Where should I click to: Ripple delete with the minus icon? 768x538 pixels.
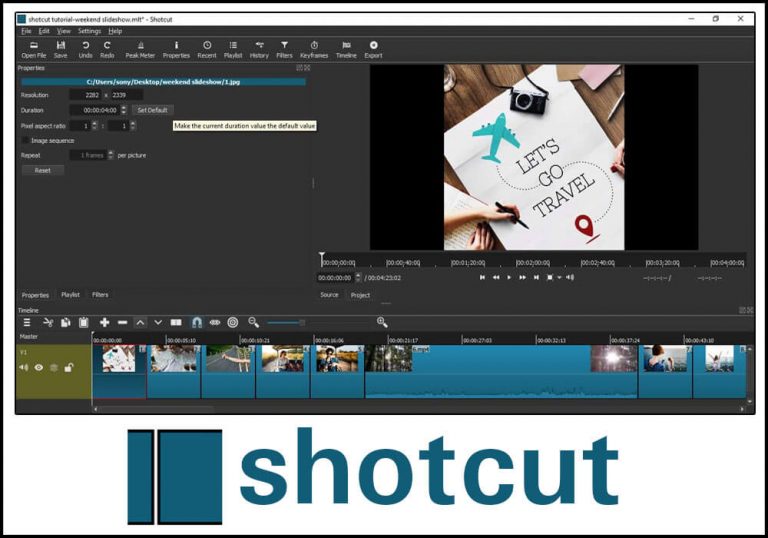(122, 322)
